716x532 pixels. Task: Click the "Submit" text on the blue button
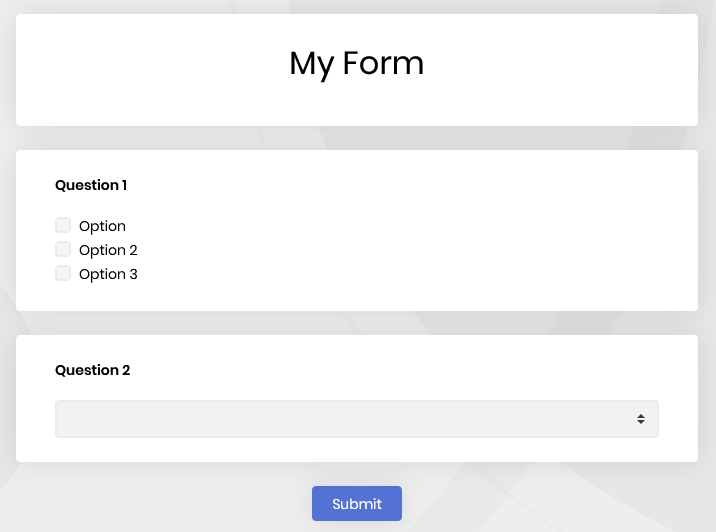pos(357,504)
